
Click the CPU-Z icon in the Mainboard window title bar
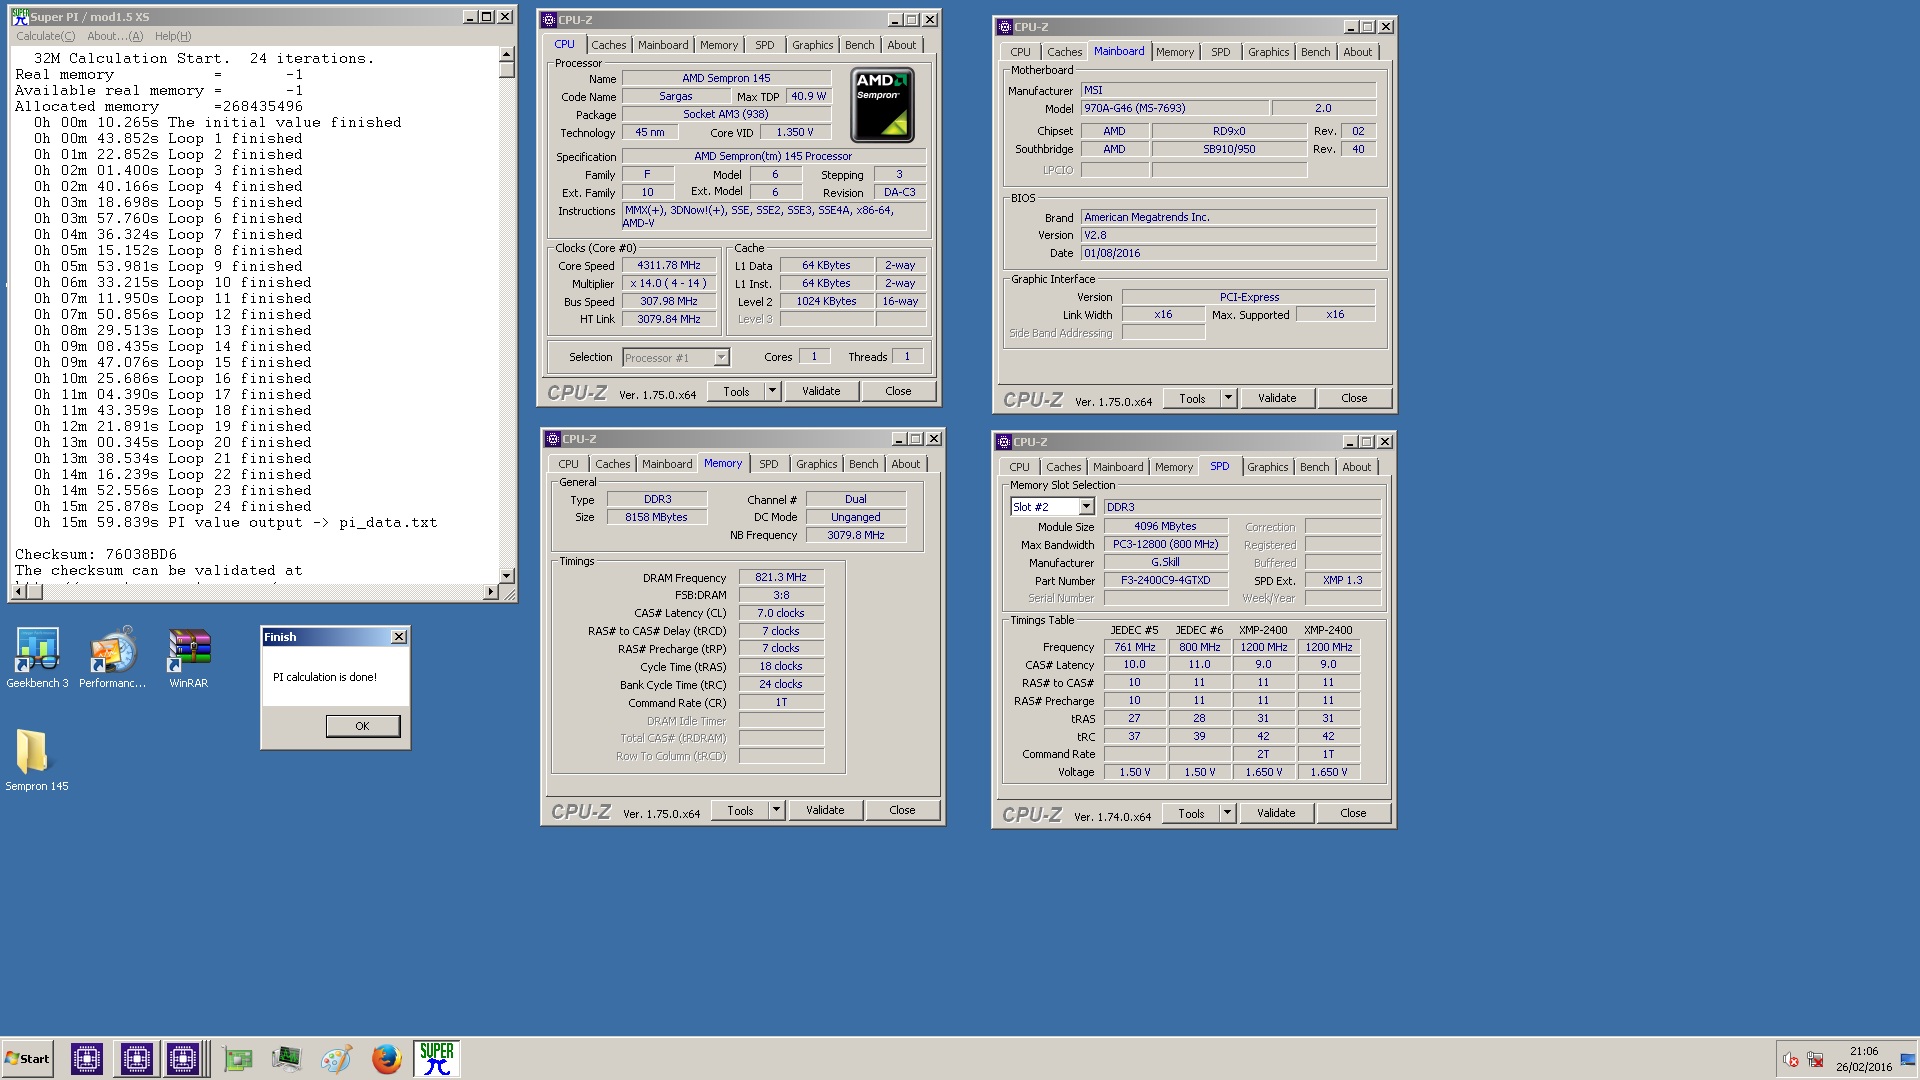(1004, 27)
